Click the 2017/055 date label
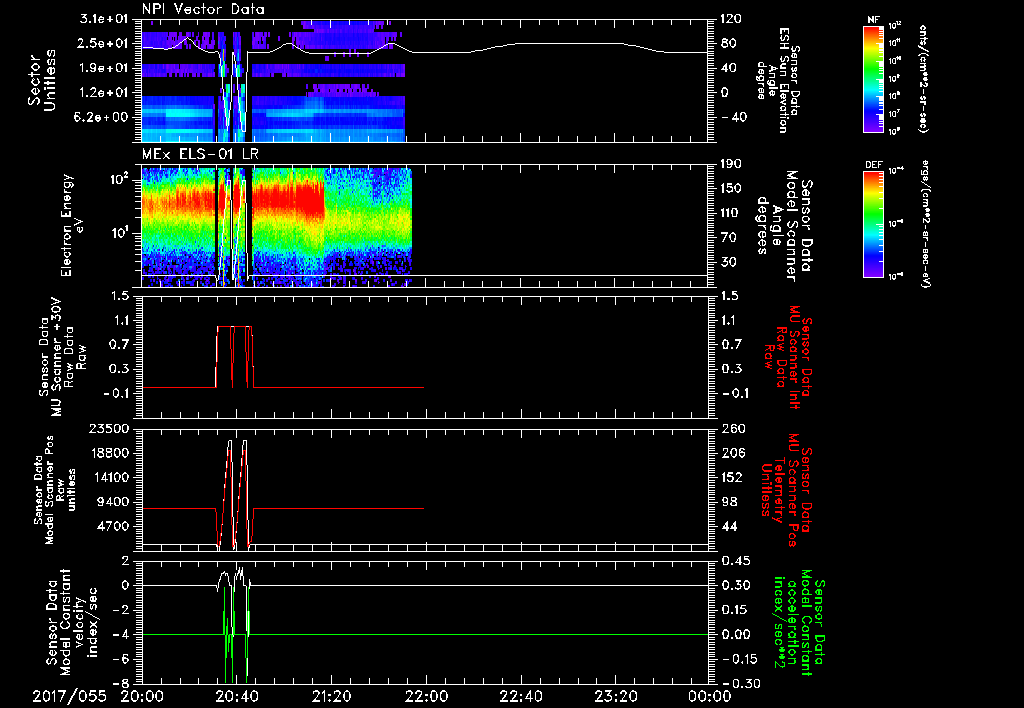The width and height of the screenshot is (1024, 708). (69, 696)
